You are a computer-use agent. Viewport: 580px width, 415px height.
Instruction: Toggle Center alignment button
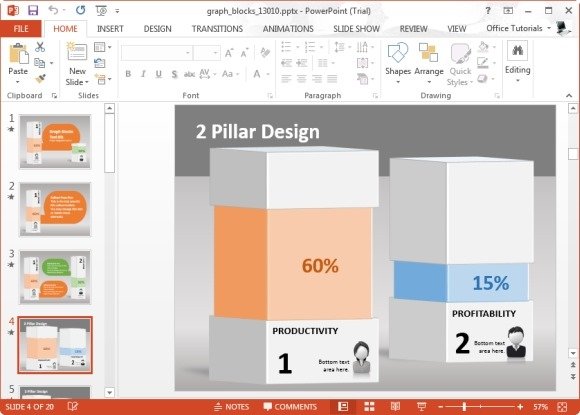click(x=301, y=79)
